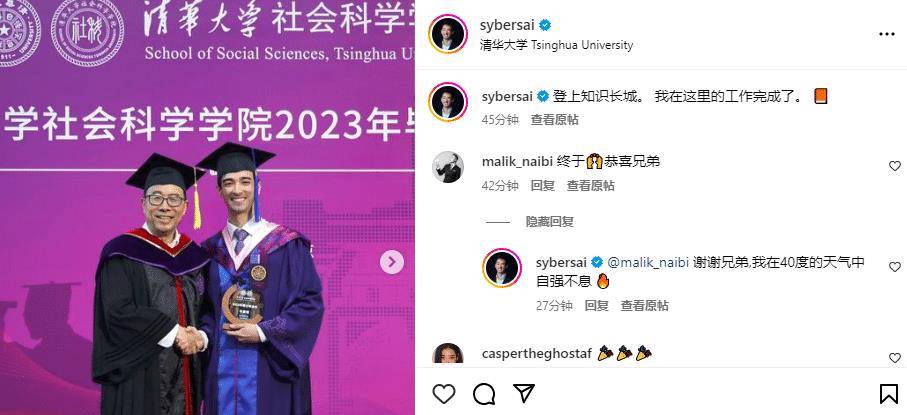Open casperthegh0staf's profile username

[x=536, y=354]
